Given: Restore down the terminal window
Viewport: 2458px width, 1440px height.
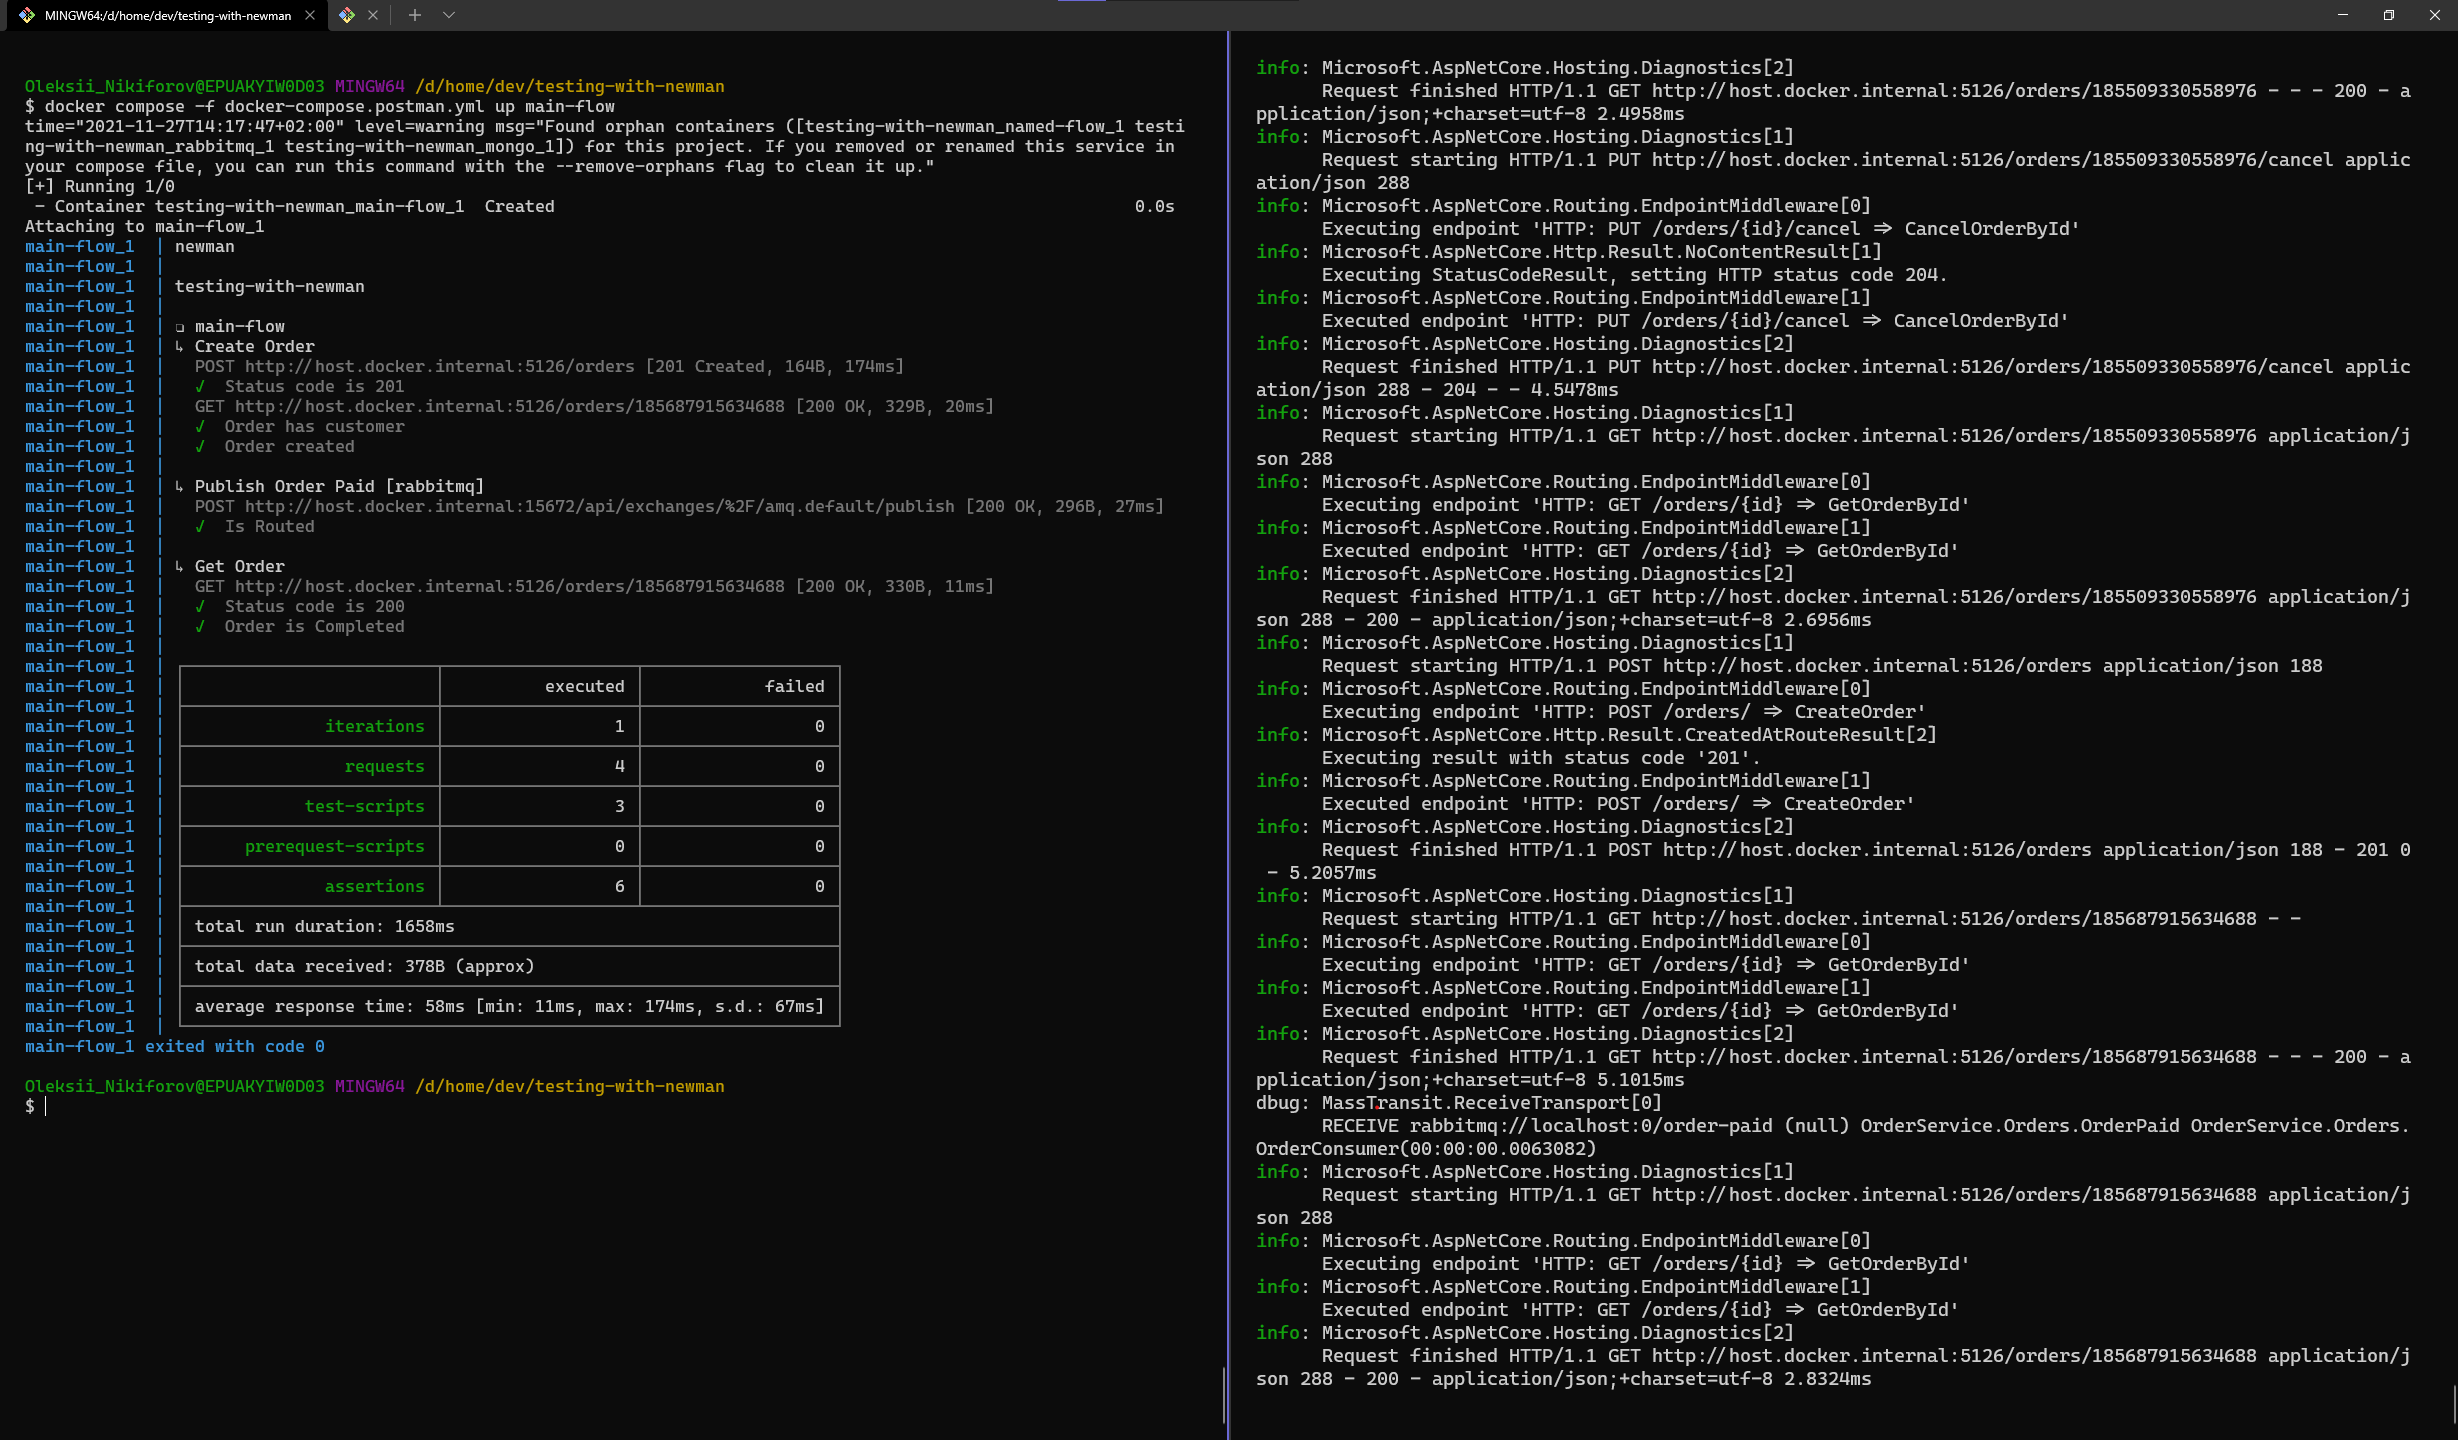Looking at the screenshot, I should 2389,15.
